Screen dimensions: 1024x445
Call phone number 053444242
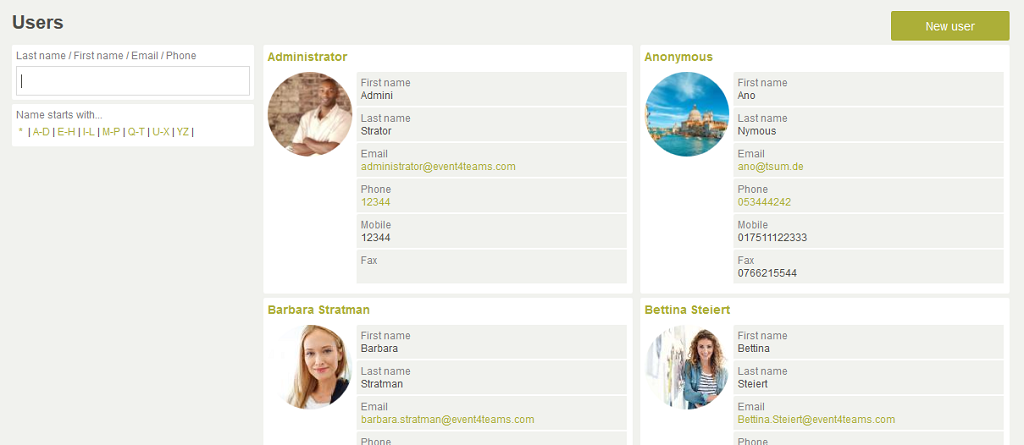(x=764, y=202)
